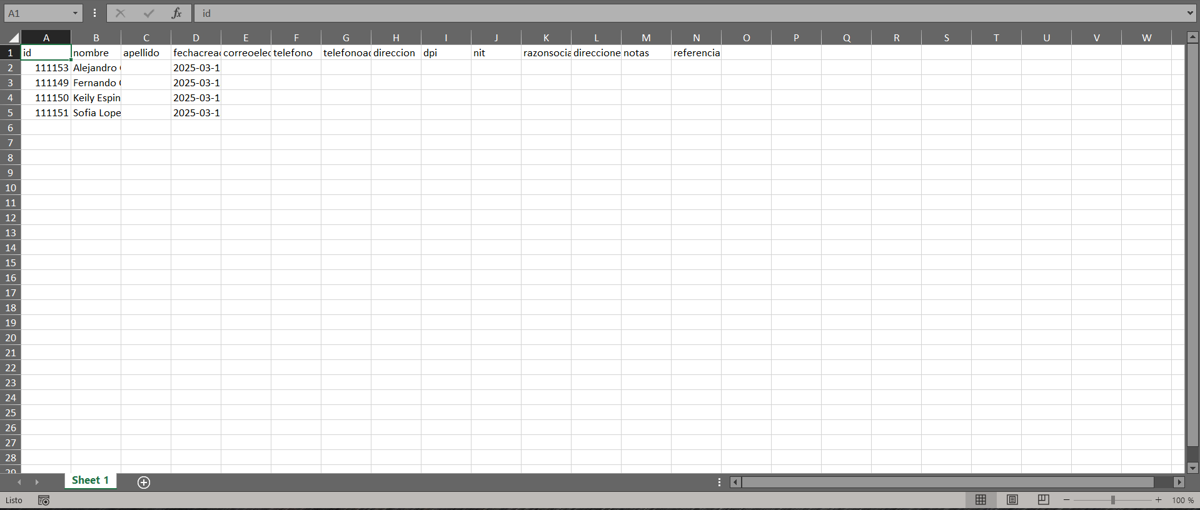Click the referencia header cell

[x=696, y=53]
